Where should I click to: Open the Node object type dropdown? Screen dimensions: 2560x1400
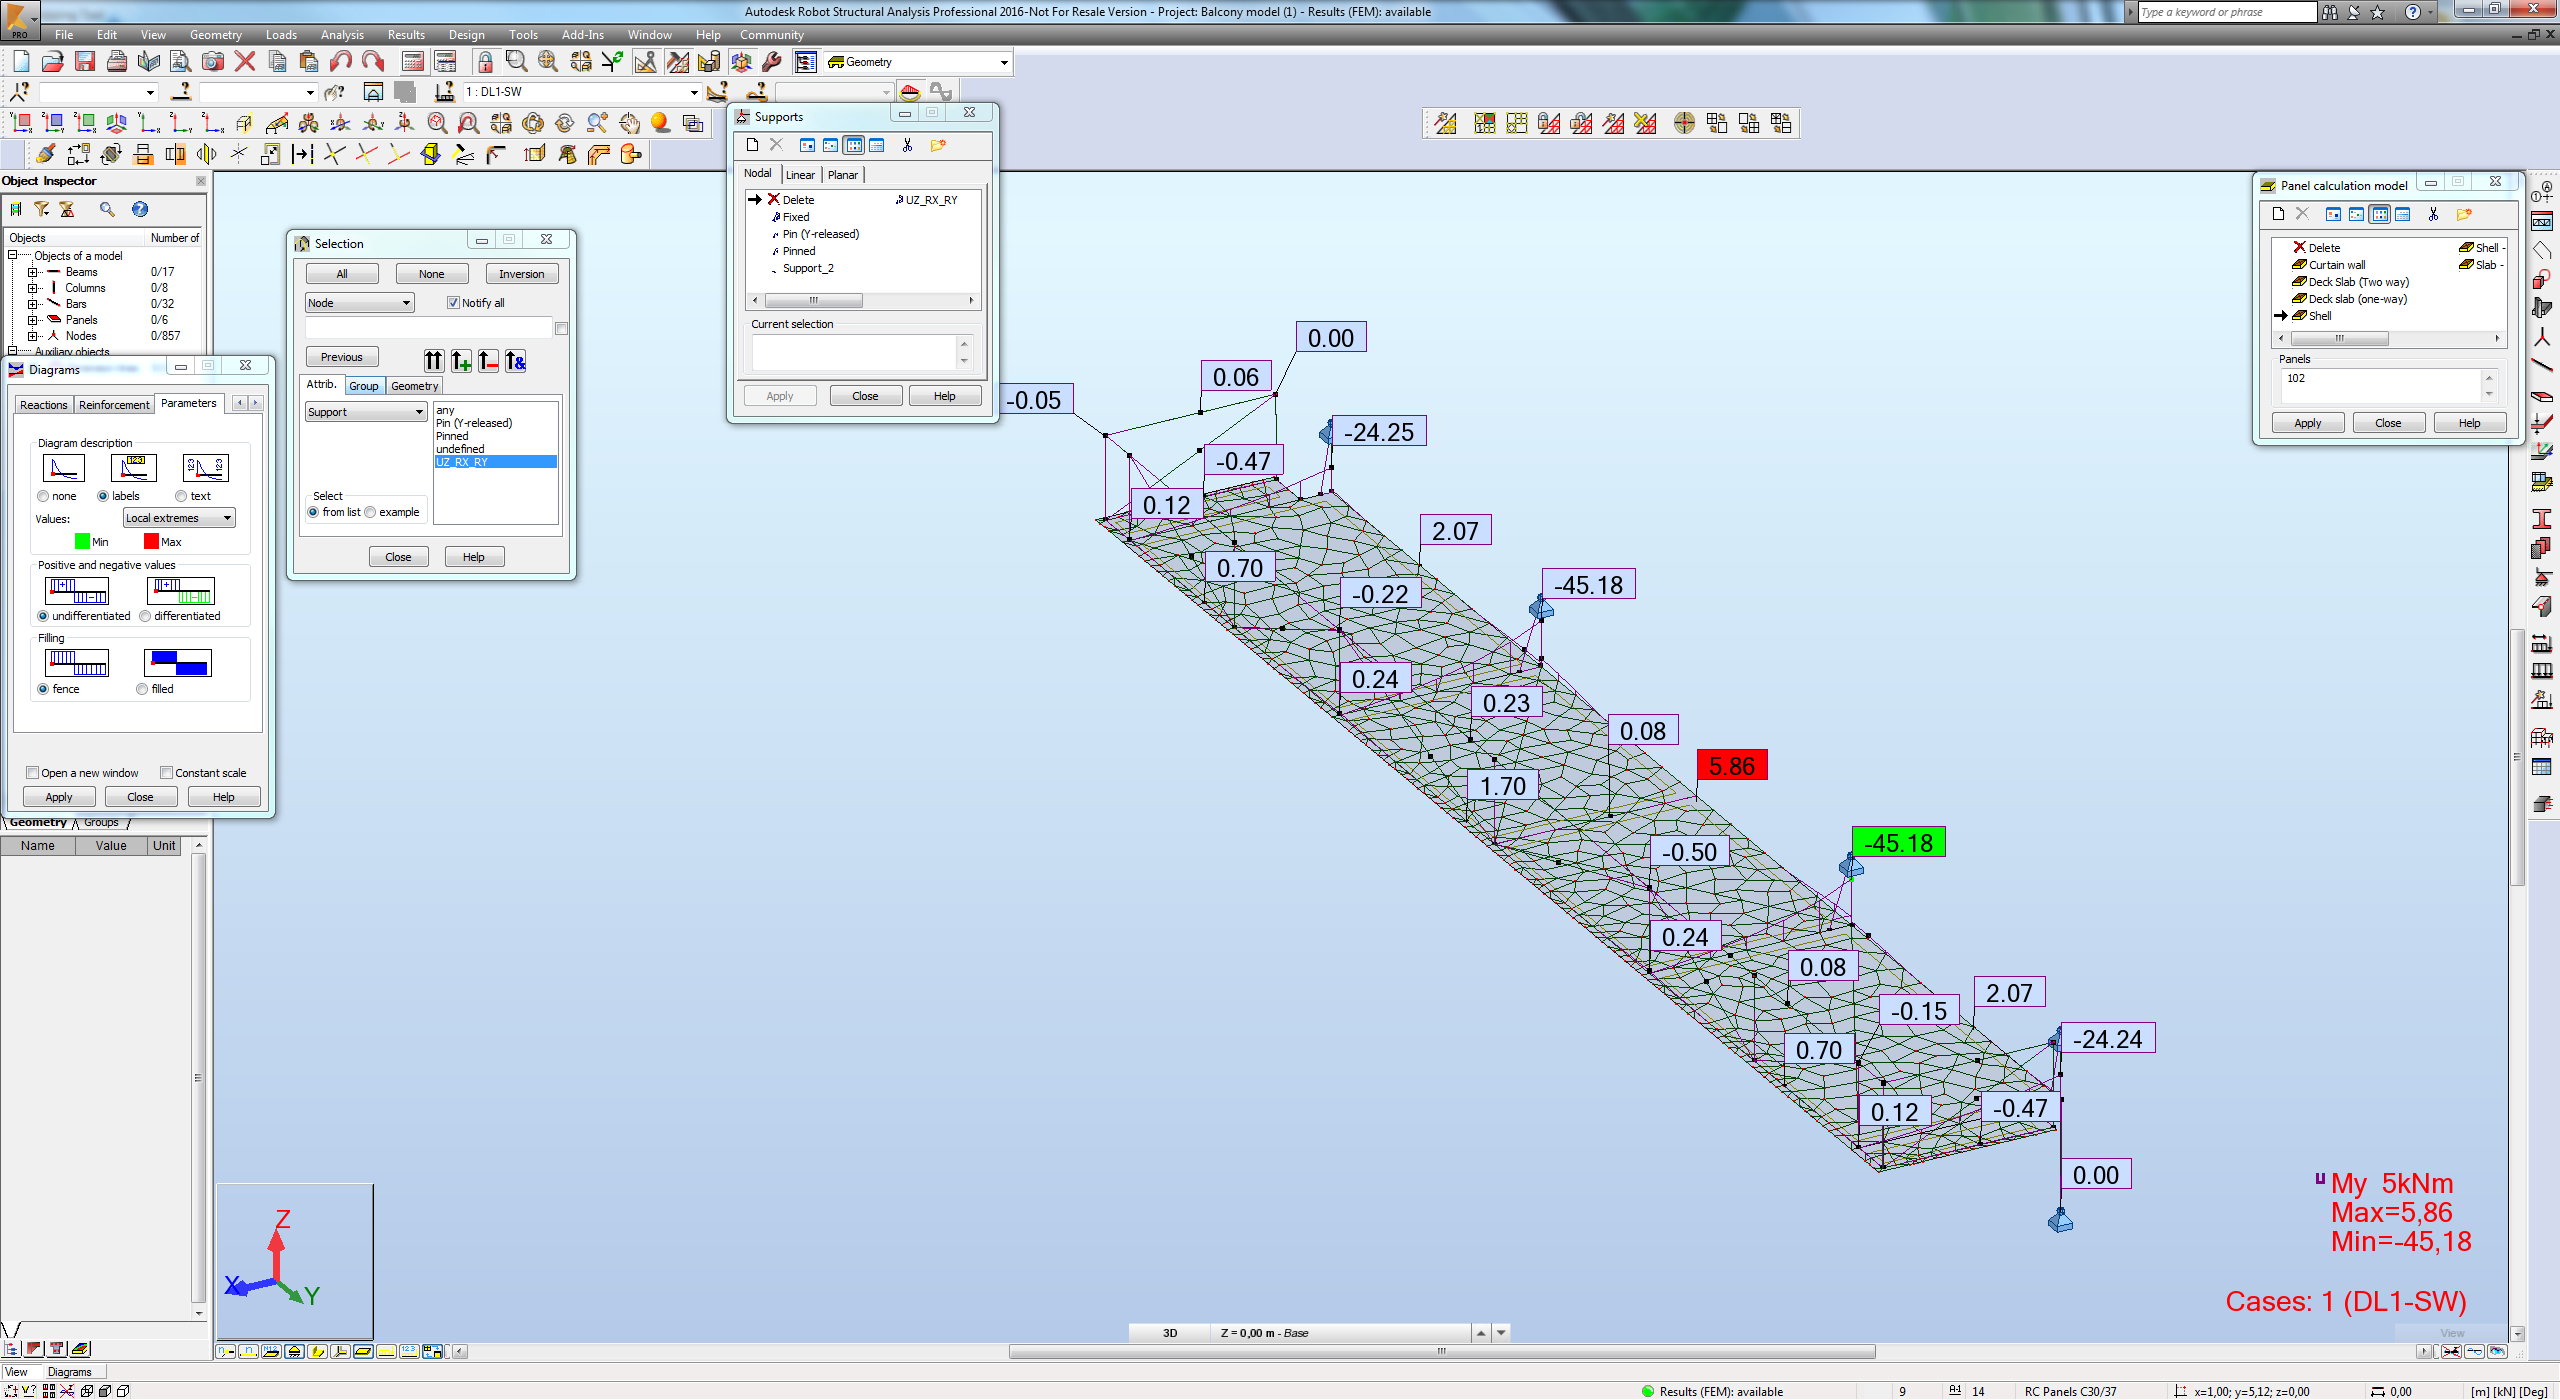tap(359, 303)
